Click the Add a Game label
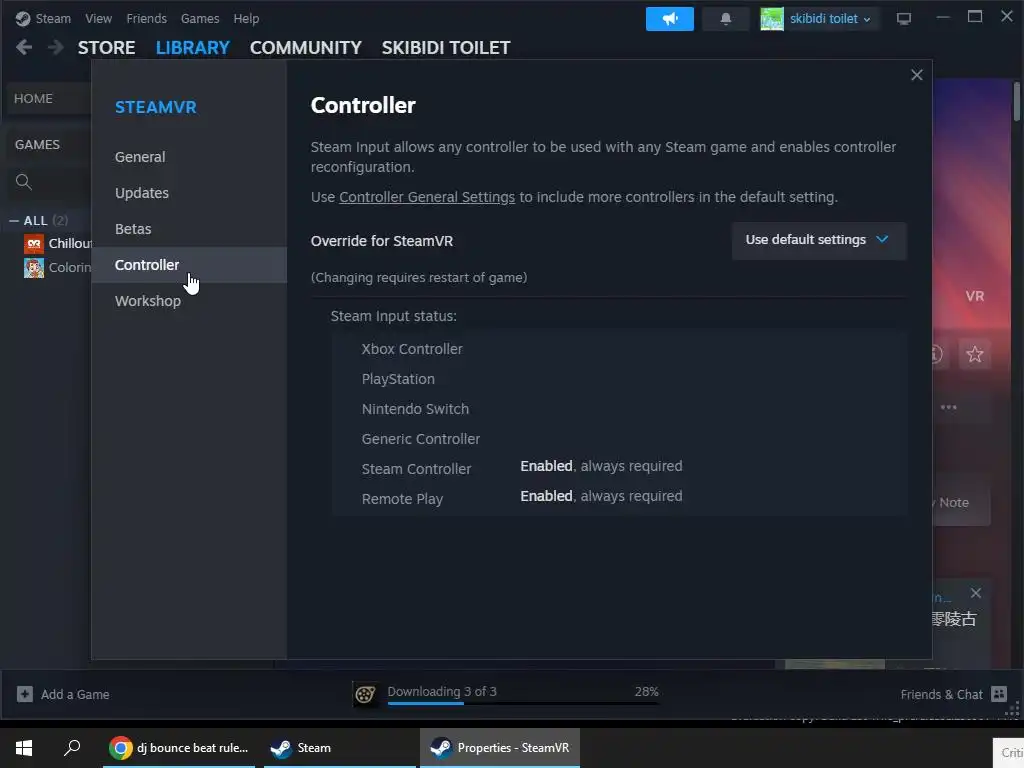 75,694
